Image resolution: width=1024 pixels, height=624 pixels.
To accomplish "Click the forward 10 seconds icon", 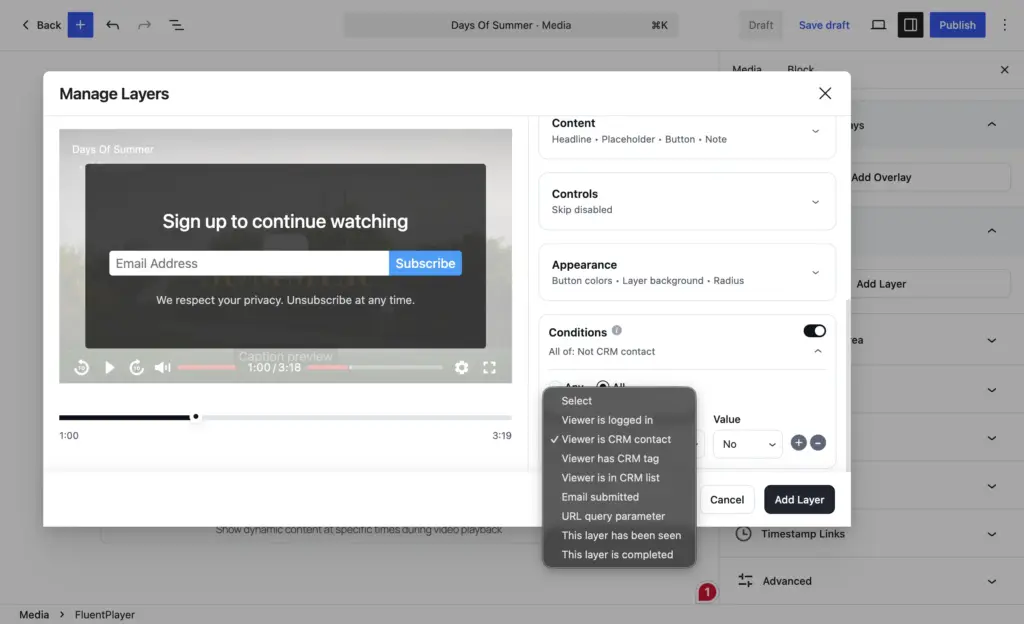I will (x=136, y=367).
